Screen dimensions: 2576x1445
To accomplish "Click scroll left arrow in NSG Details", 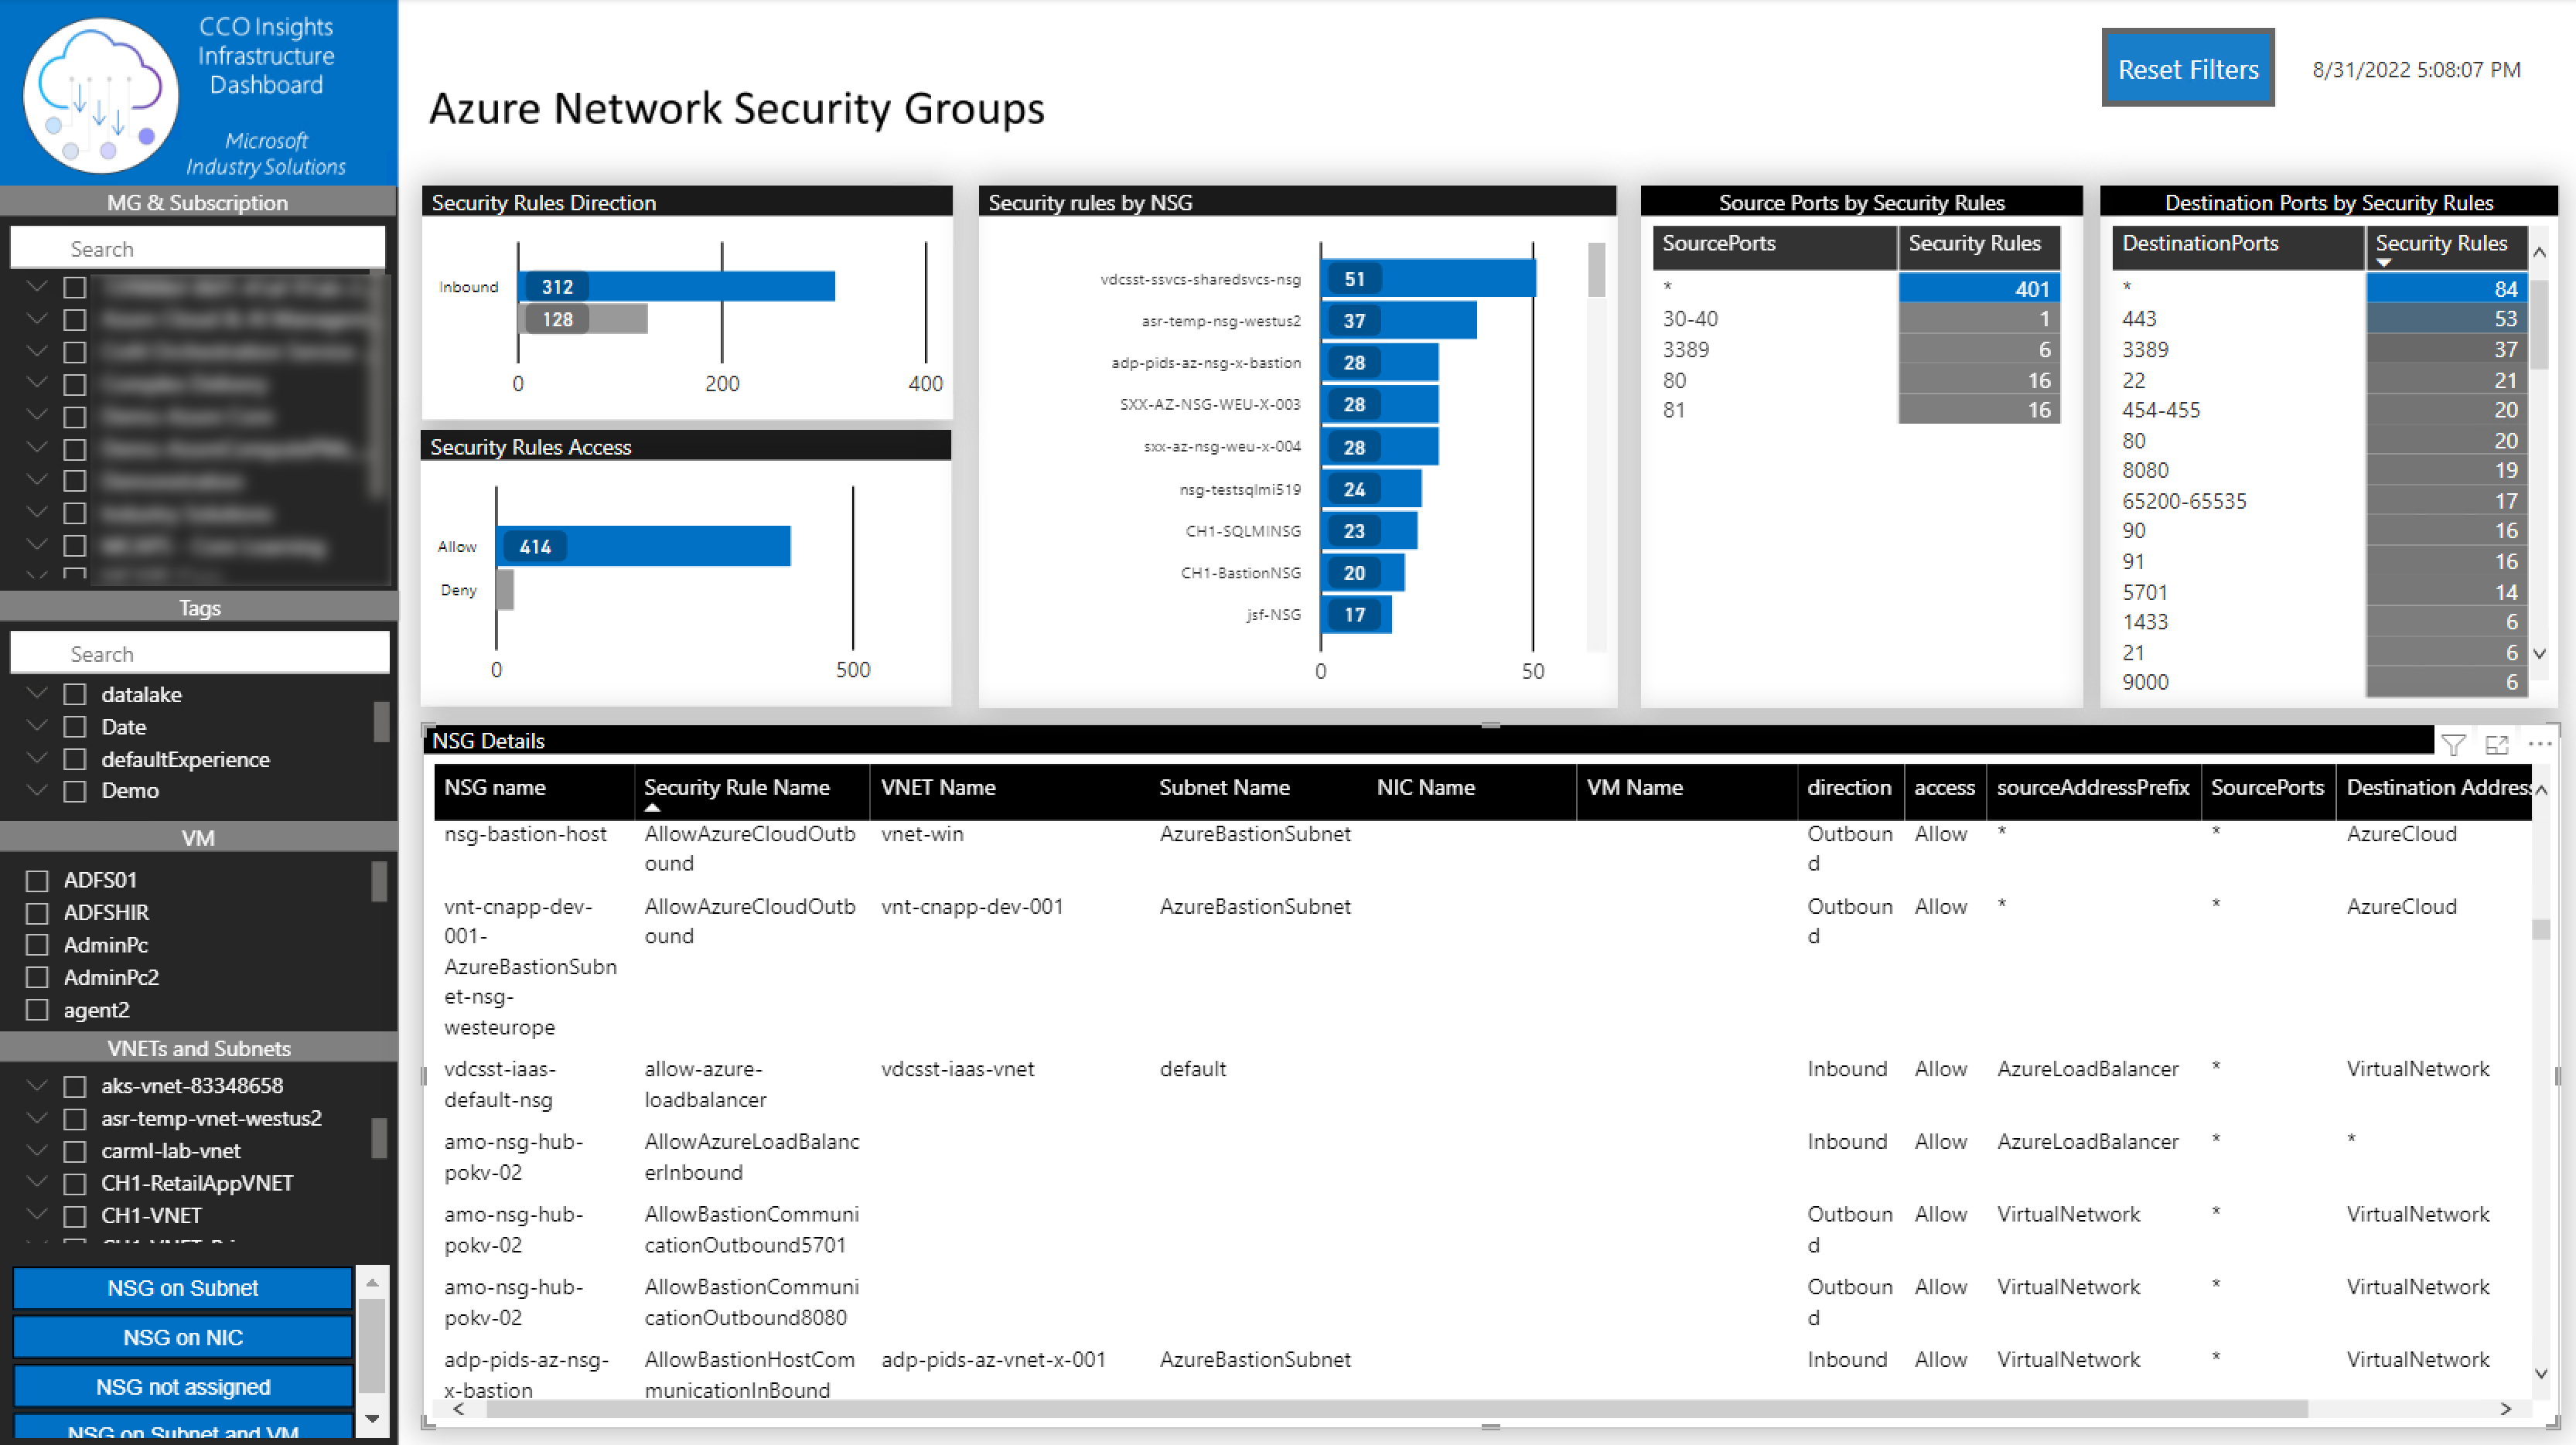I will click(x=459, y=1408).
